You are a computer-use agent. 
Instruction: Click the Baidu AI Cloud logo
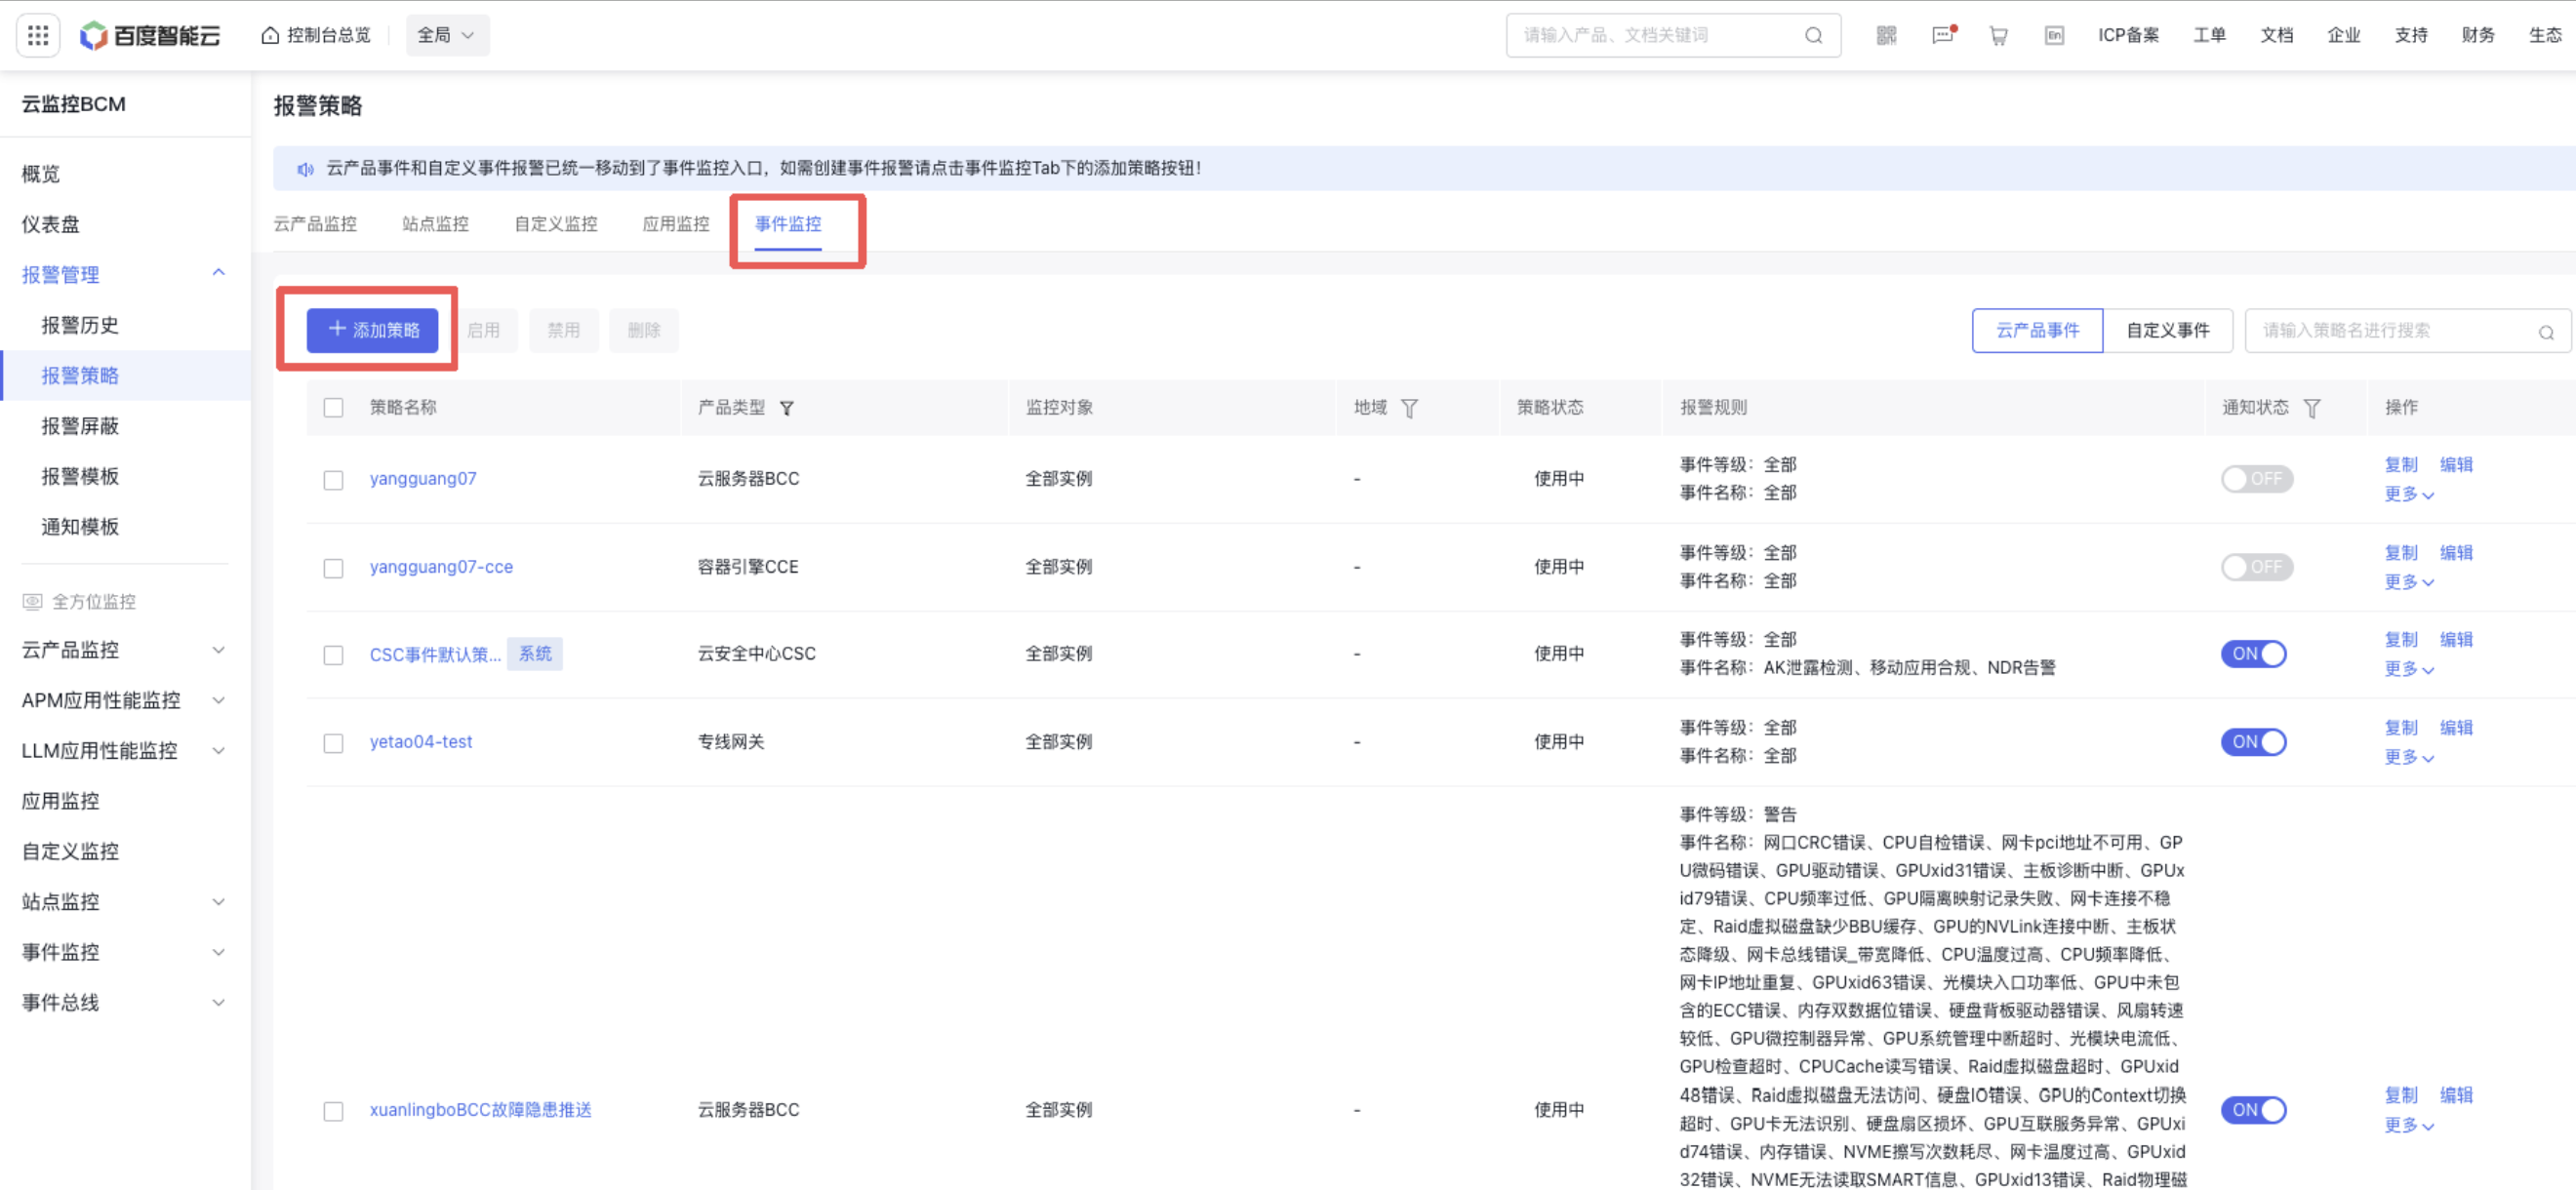(150, 35)
